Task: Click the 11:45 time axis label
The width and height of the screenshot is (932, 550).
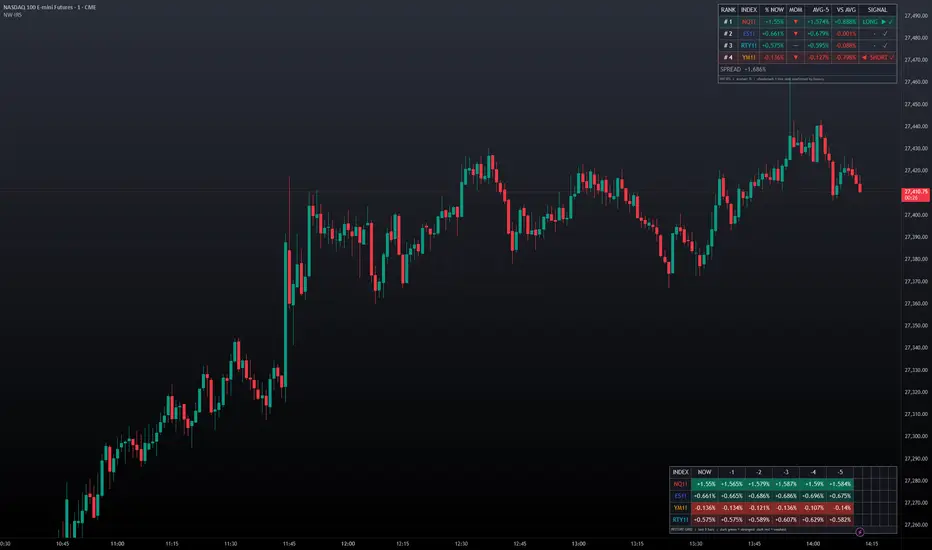Action: pyautogui.click(x=289, y=544)
